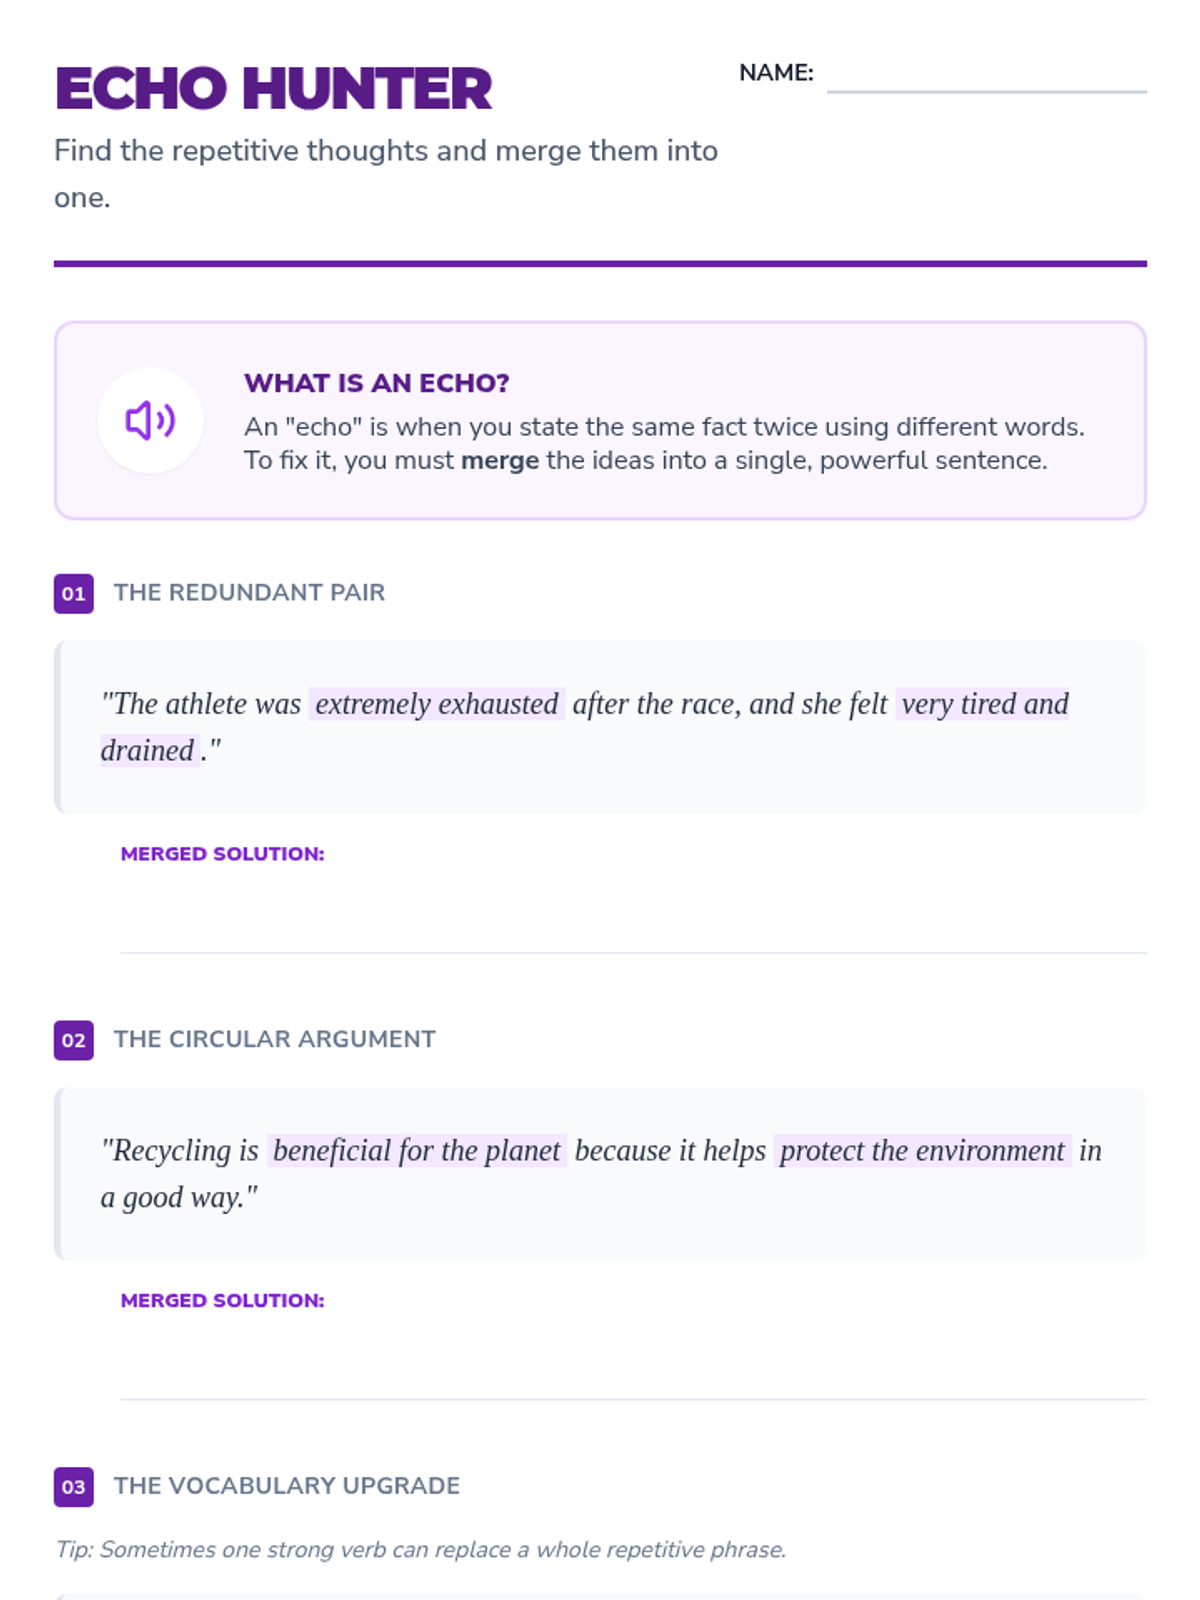This screenshot has width=1200, height=1600.
Task: Click THE CIRCULAR ARGUMENT heading
Action: pyautogui.click(x=274, y=1039)
